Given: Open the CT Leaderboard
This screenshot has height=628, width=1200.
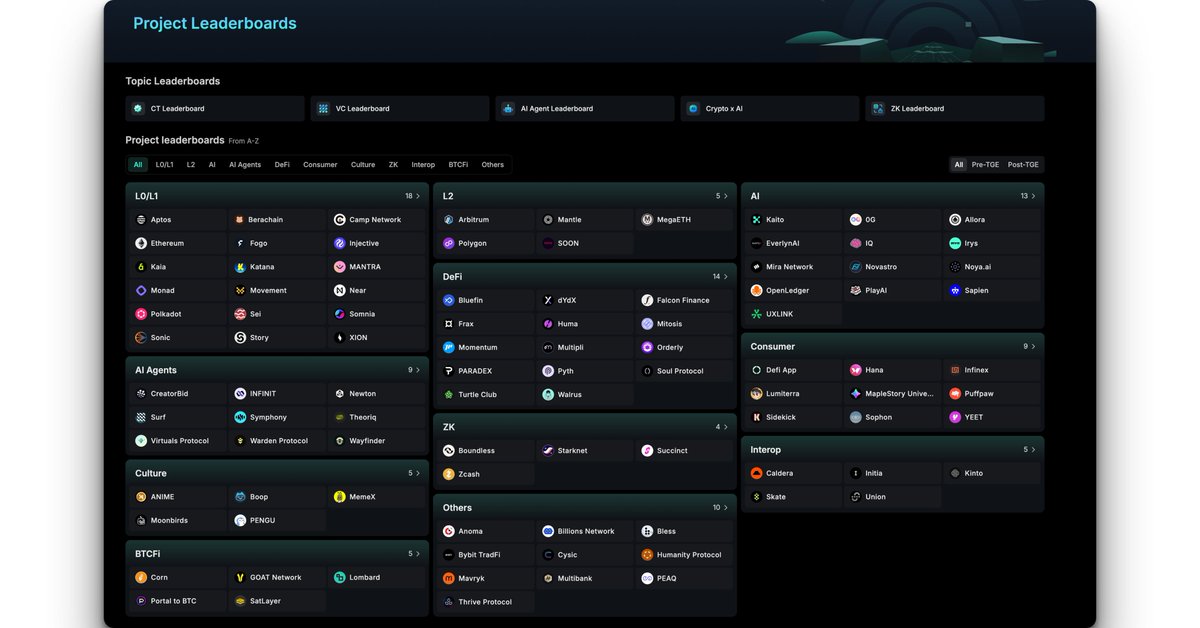Looking at the screenshot, I should (x=215, y=109).
